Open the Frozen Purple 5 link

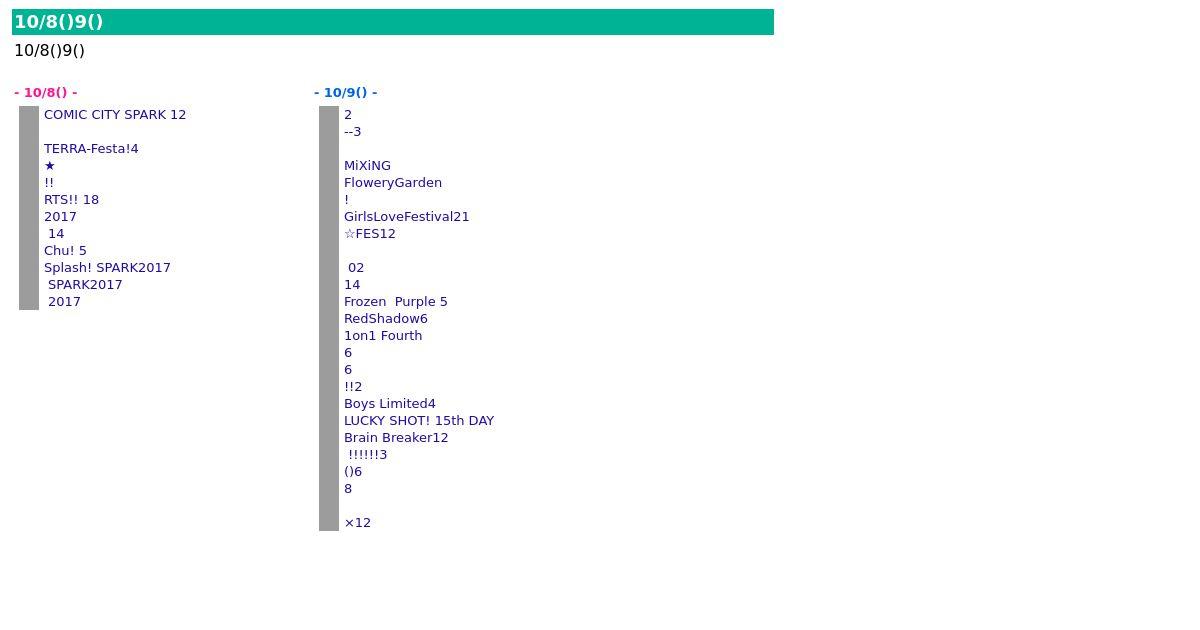click(x=396, y=302)
